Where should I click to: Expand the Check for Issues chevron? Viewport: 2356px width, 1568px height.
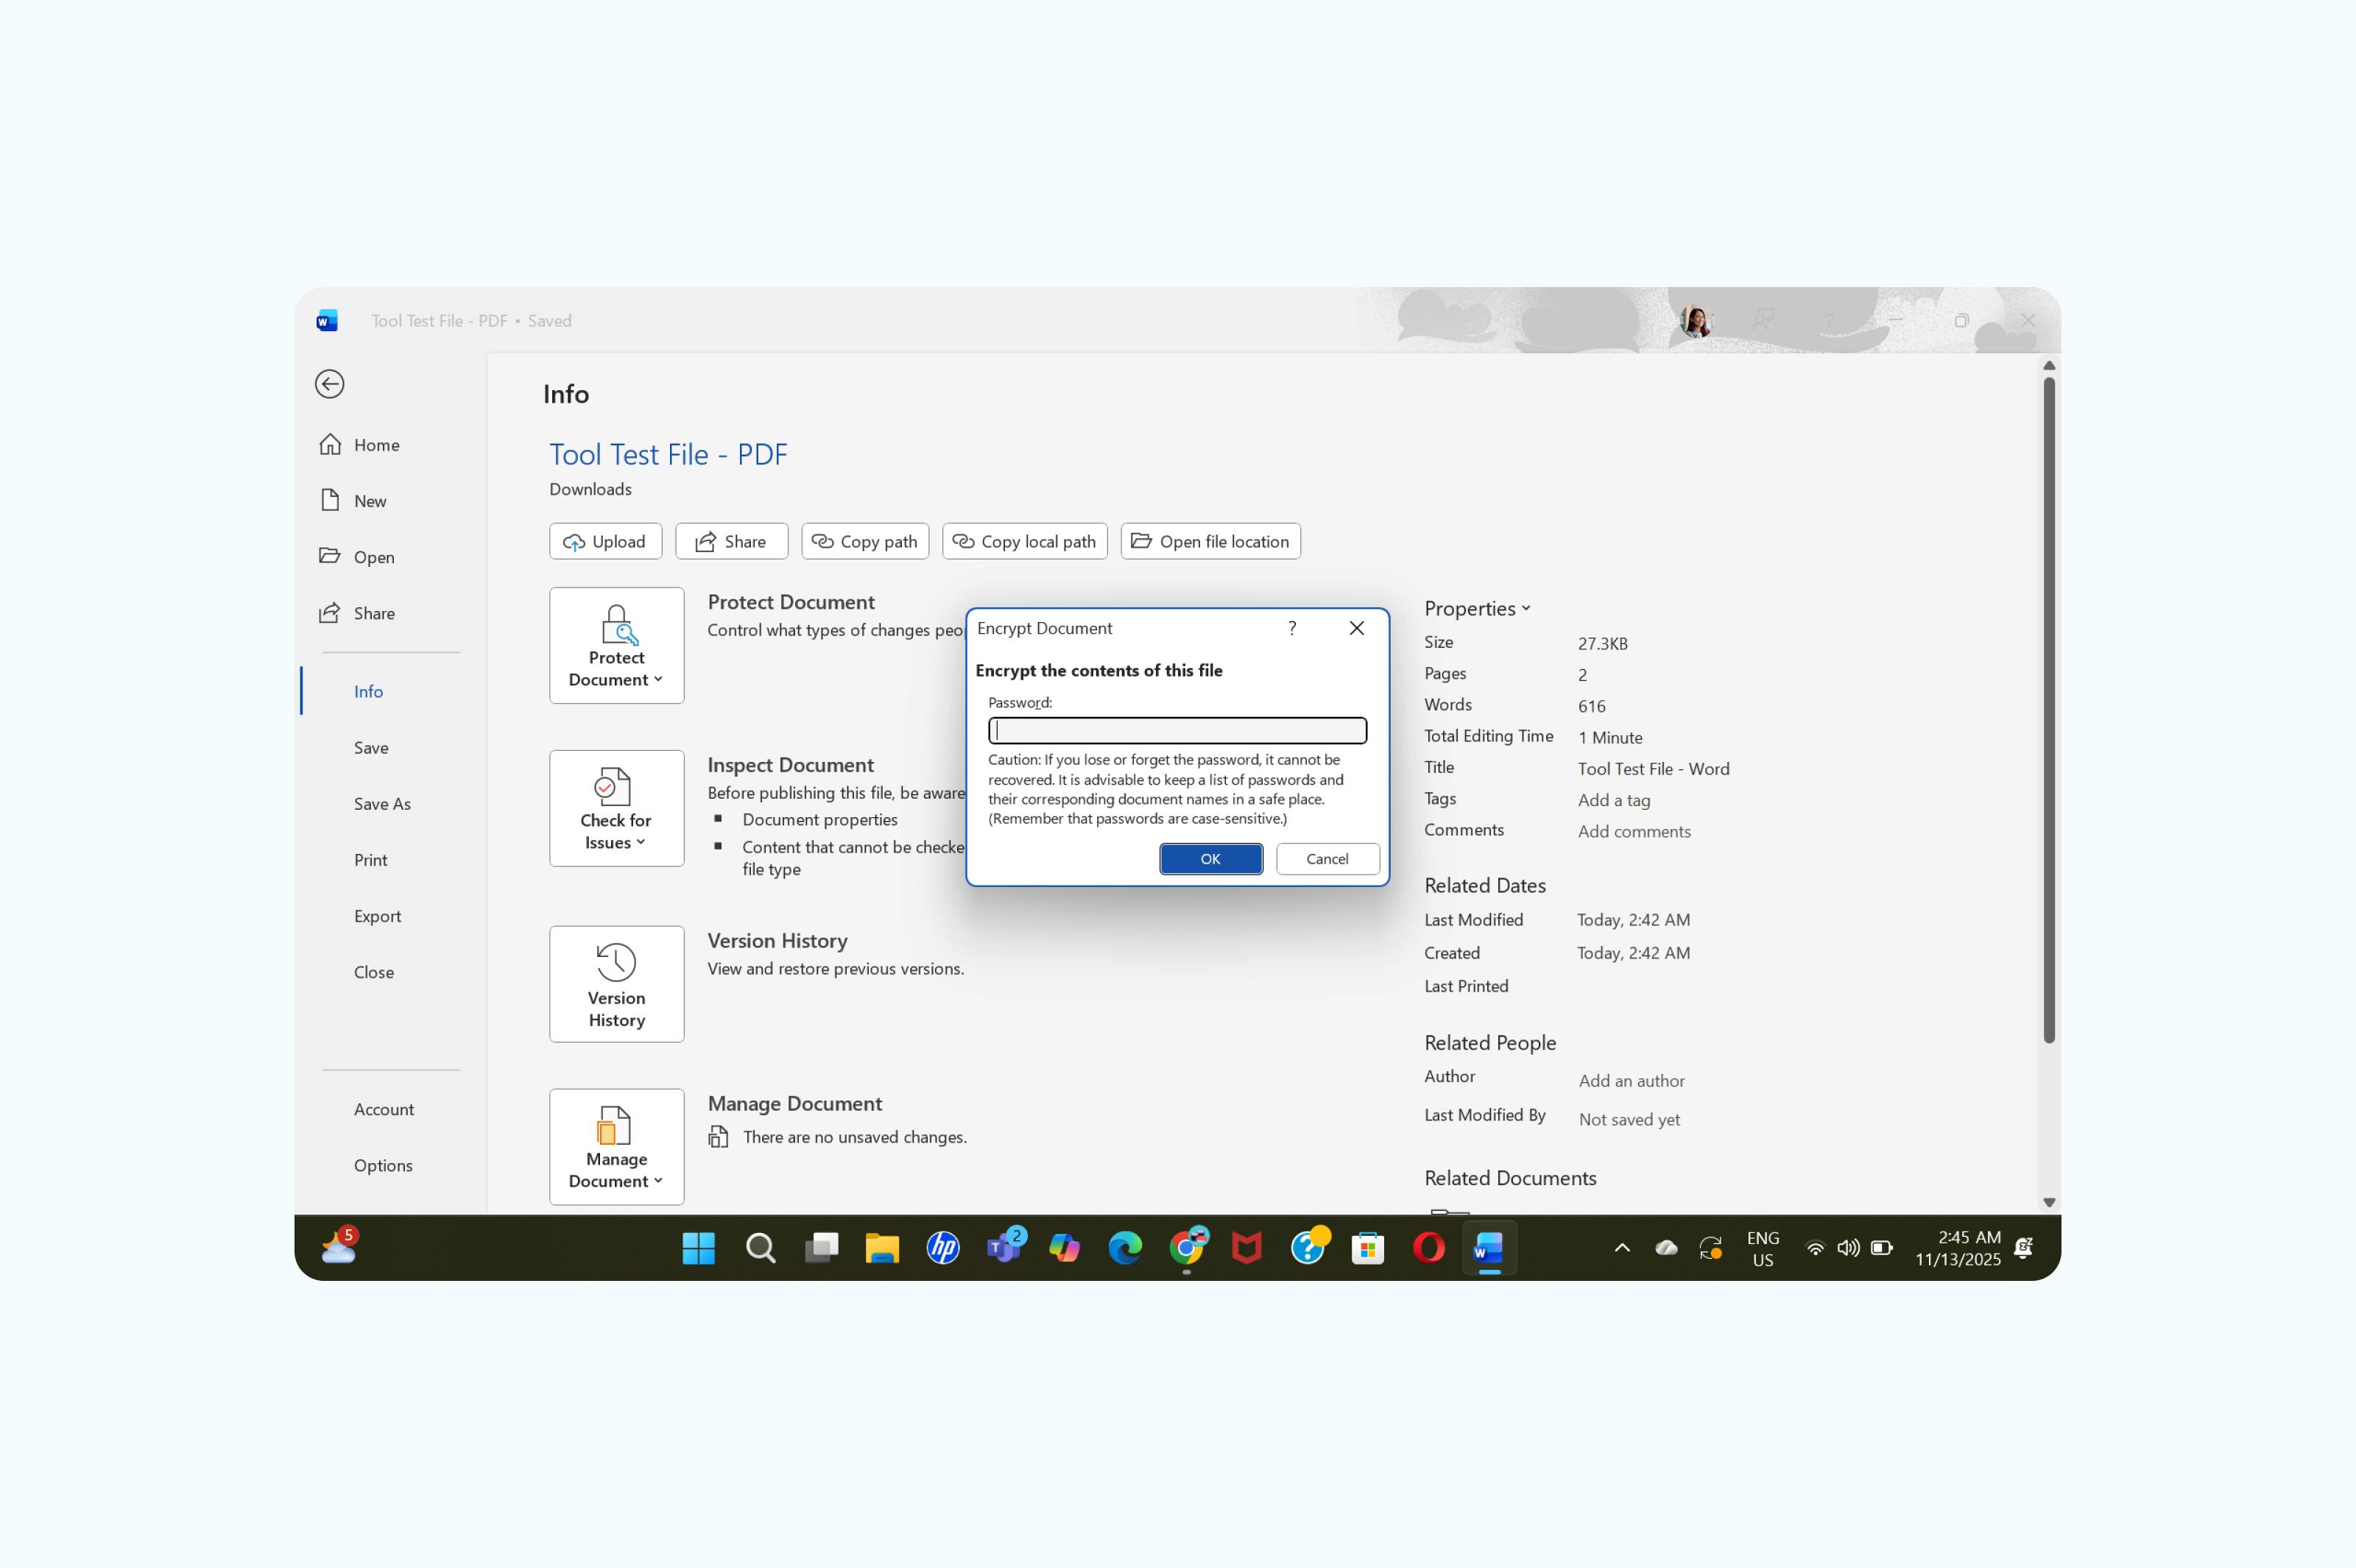click(641, 842)
